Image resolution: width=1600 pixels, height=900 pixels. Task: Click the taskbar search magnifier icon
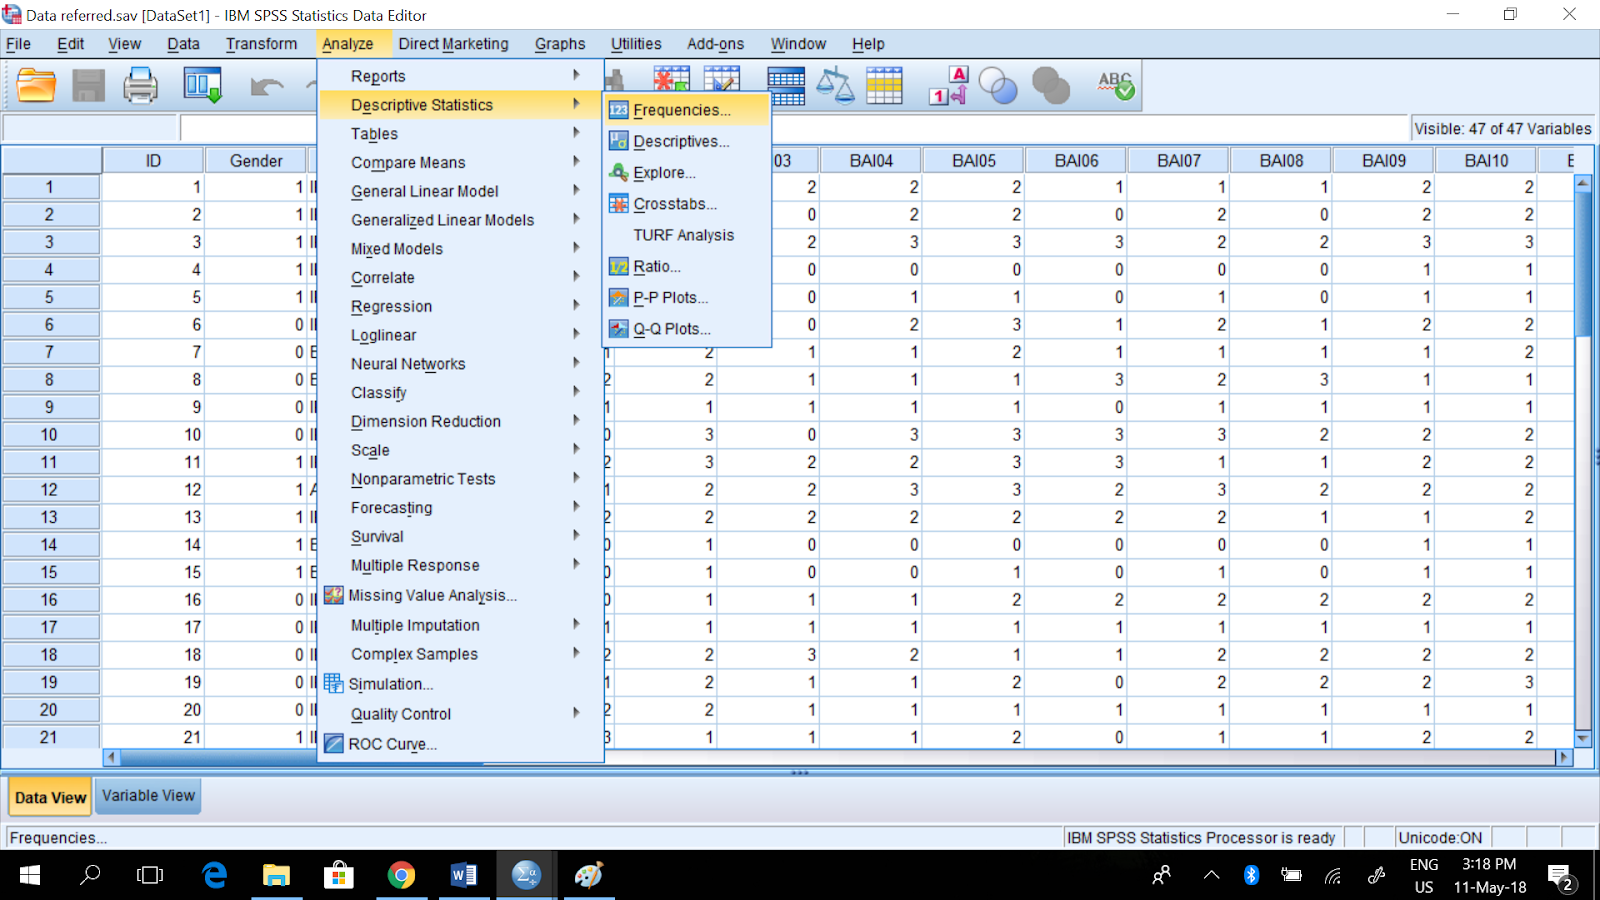(x=90, y=876)
